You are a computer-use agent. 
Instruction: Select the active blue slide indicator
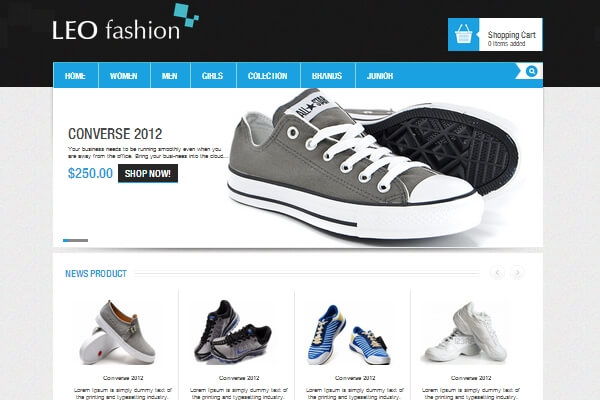[65, 240]
